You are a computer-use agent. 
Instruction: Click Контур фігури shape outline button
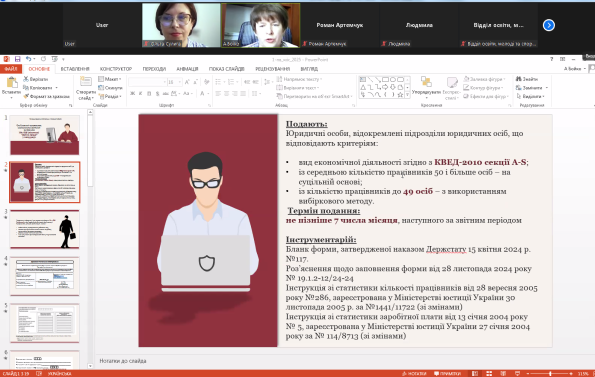point(484,88)
